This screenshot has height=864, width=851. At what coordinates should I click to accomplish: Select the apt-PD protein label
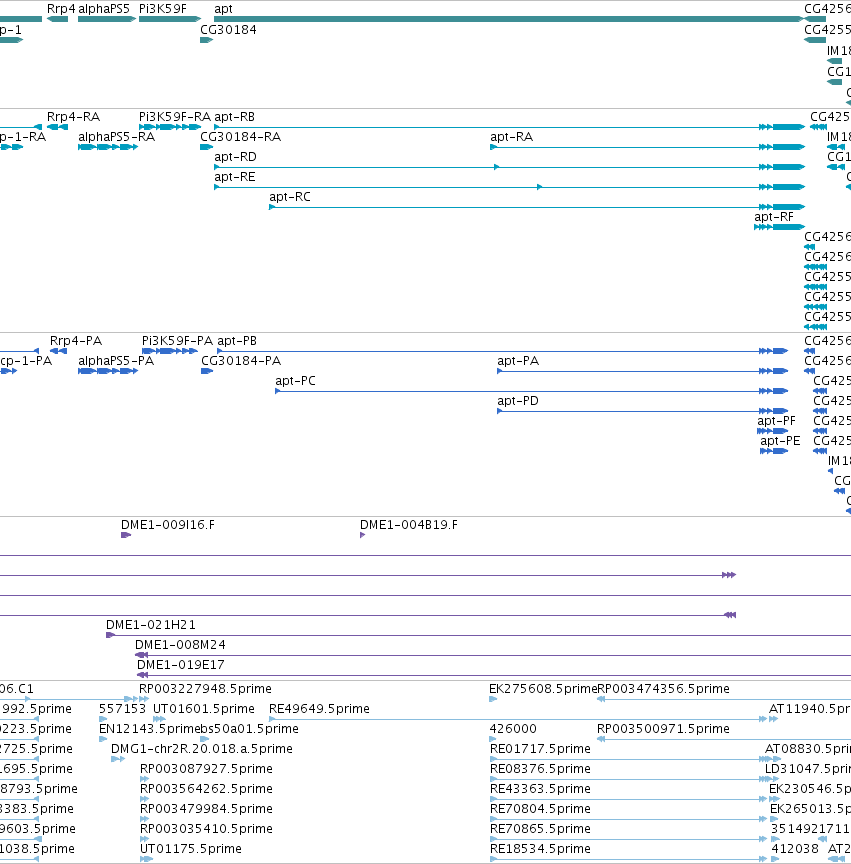tap(518, 401)
